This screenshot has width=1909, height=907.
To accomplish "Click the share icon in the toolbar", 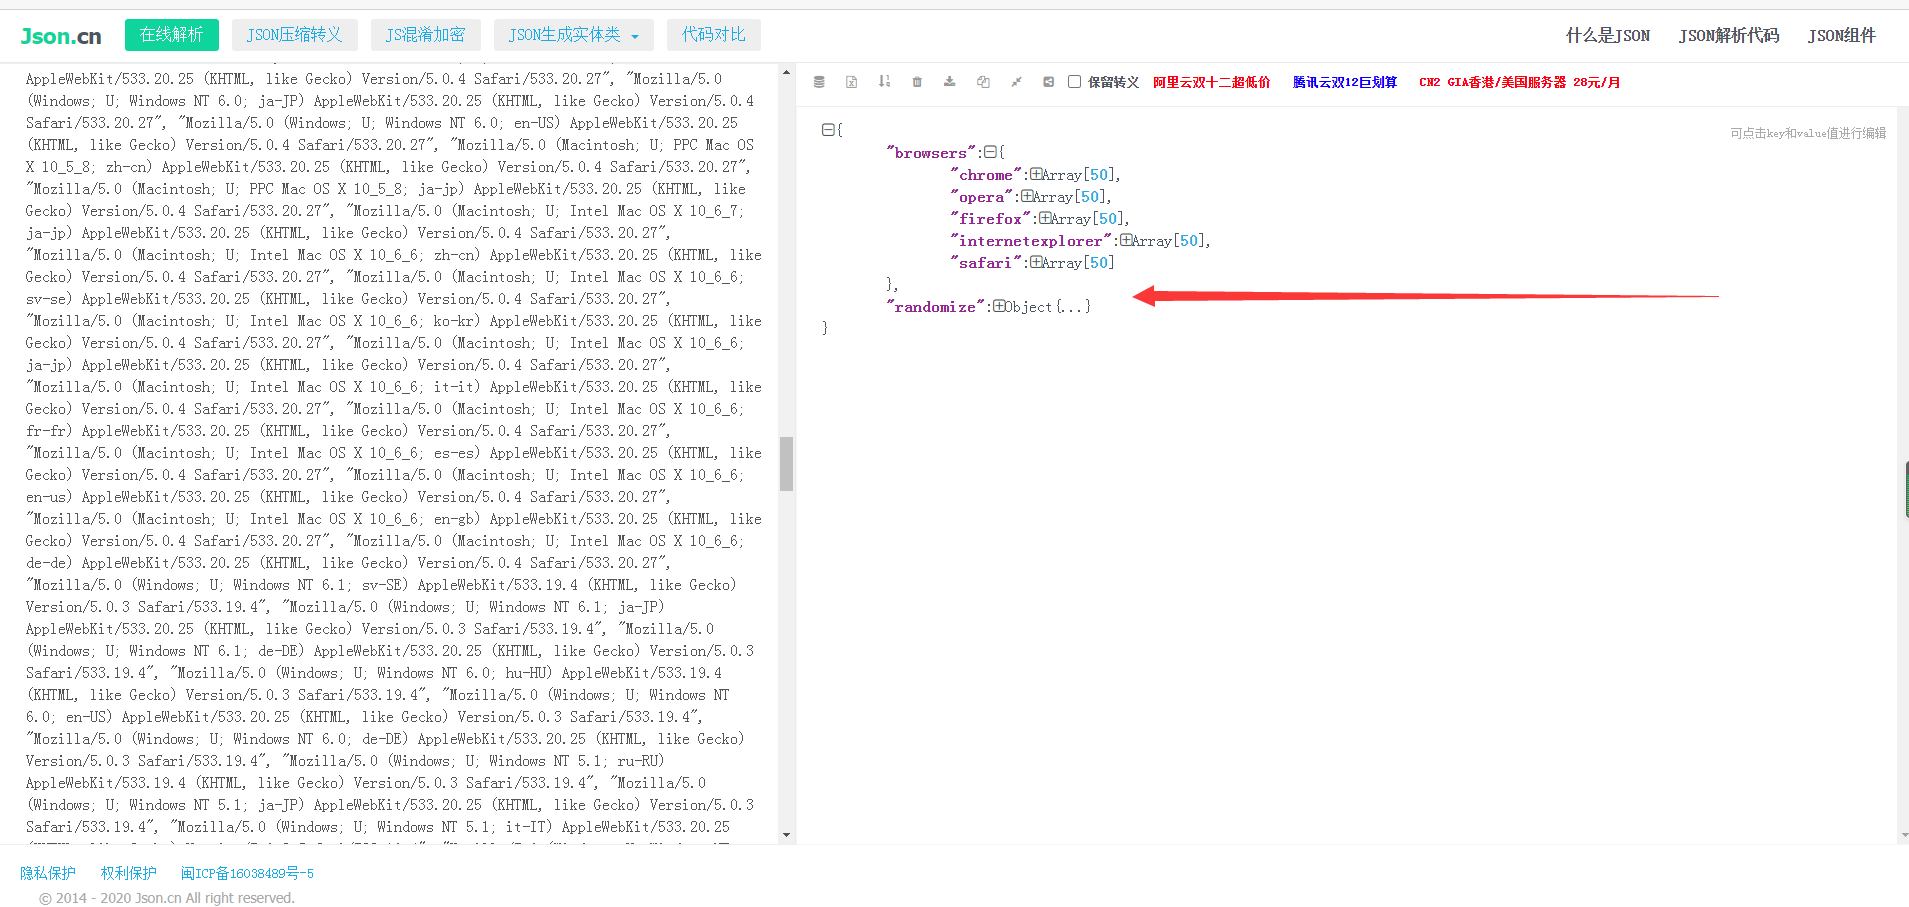I will click(1048, 82).
